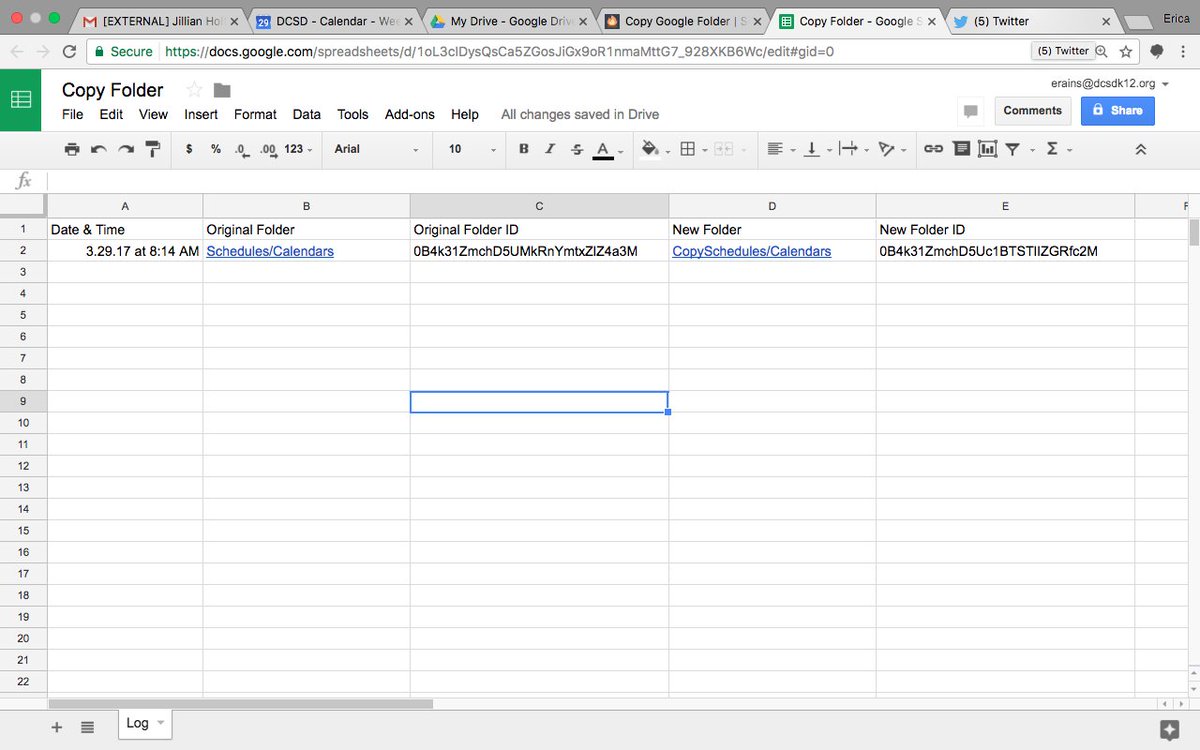Open the File menu
The height and width of the screenshot is (750, 1200).
tap(73, 114)
